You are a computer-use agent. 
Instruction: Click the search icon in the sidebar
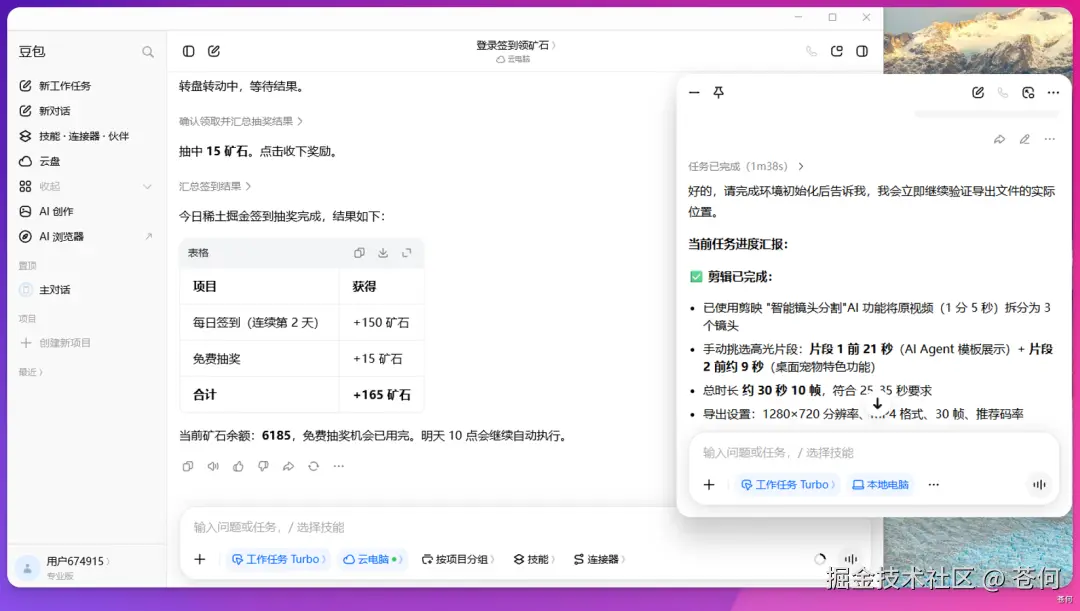point(147,52)
